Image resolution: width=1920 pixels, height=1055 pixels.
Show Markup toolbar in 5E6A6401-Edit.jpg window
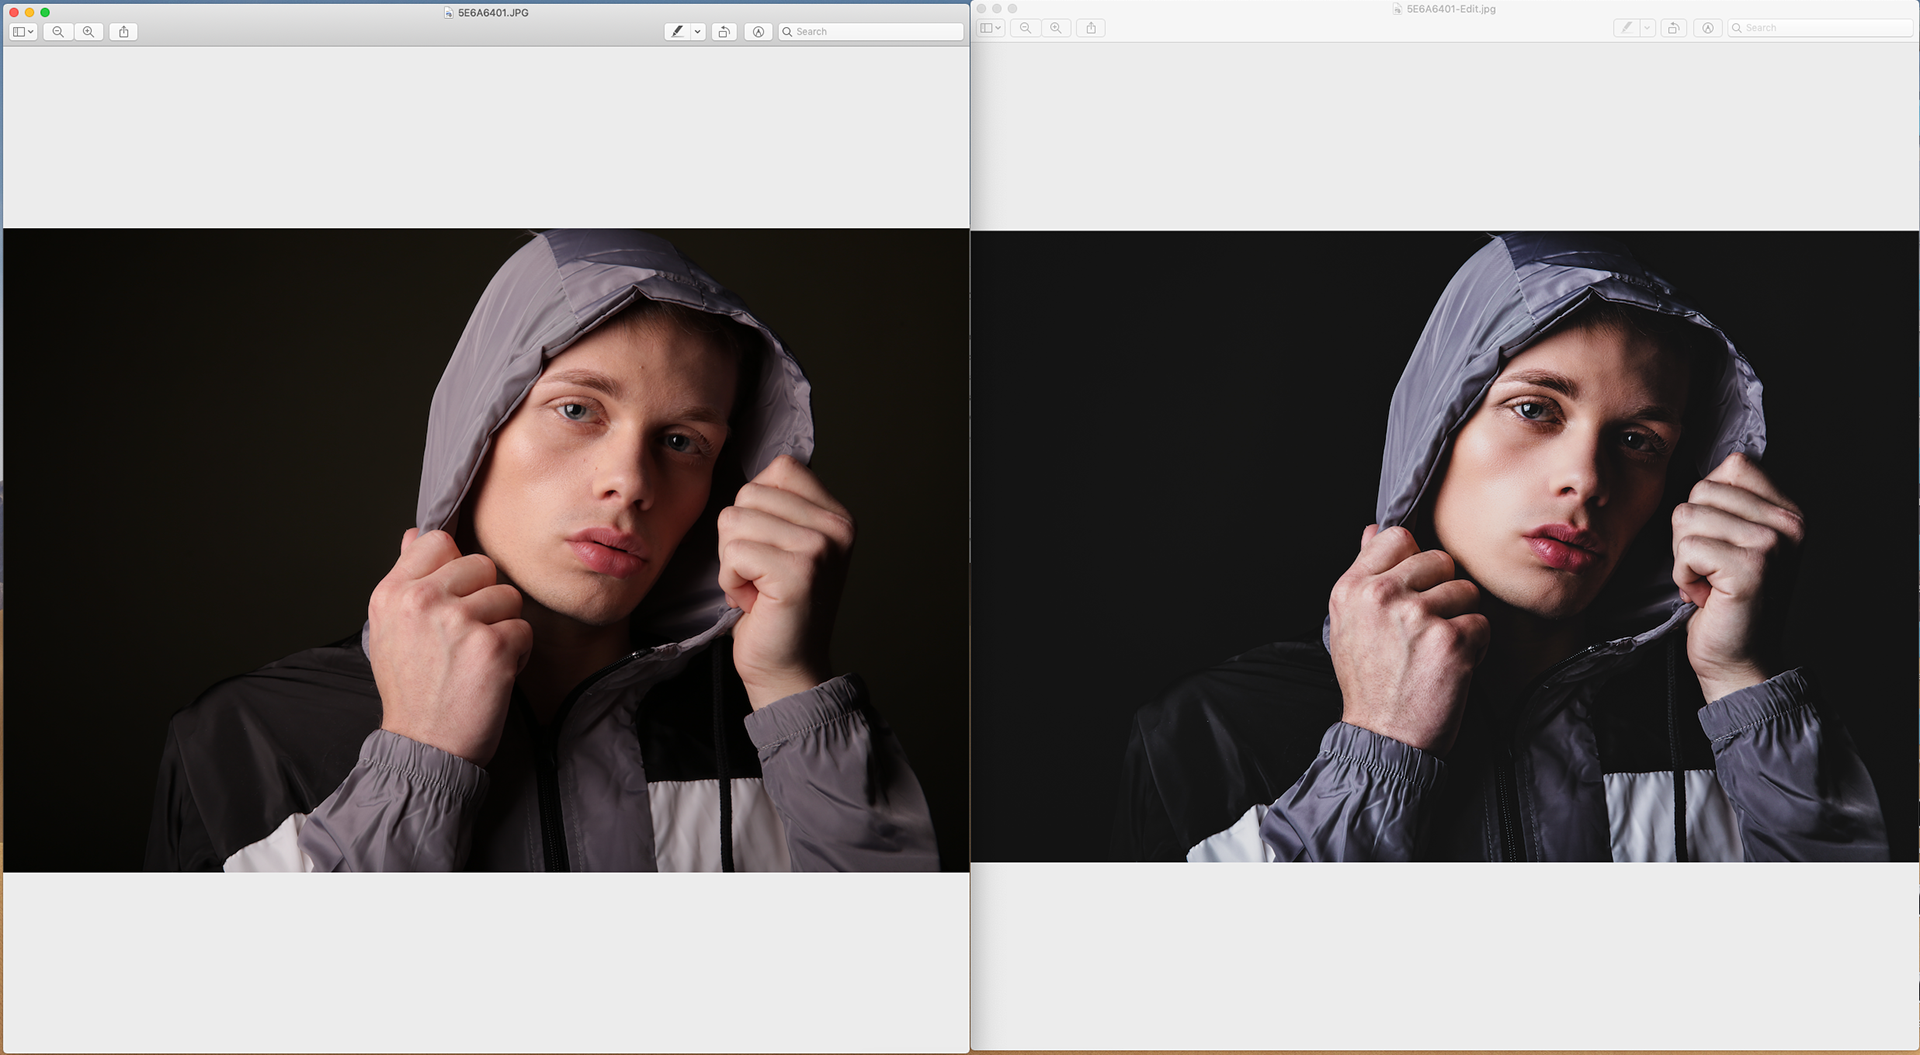(x=1708, y=28)
